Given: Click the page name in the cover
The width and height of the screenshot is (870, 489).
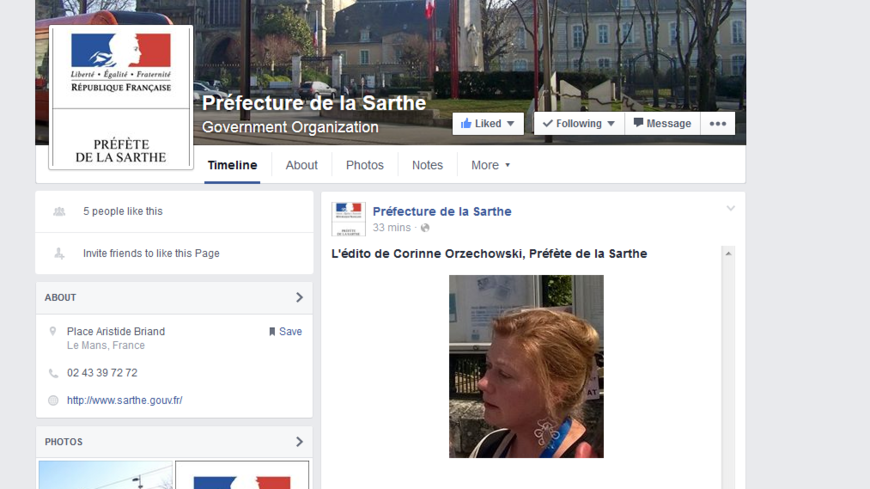Looking at the screenshot, I should click(x=314, y=103).
